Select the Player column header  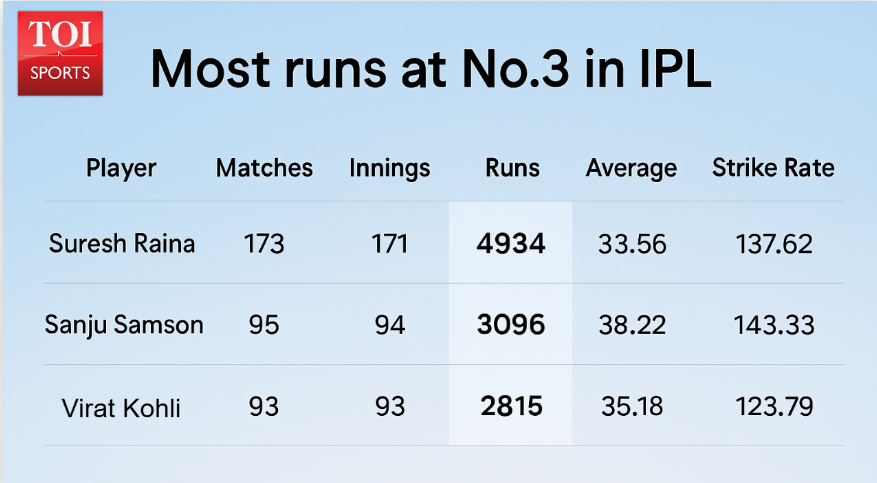(x=121, y=168)
